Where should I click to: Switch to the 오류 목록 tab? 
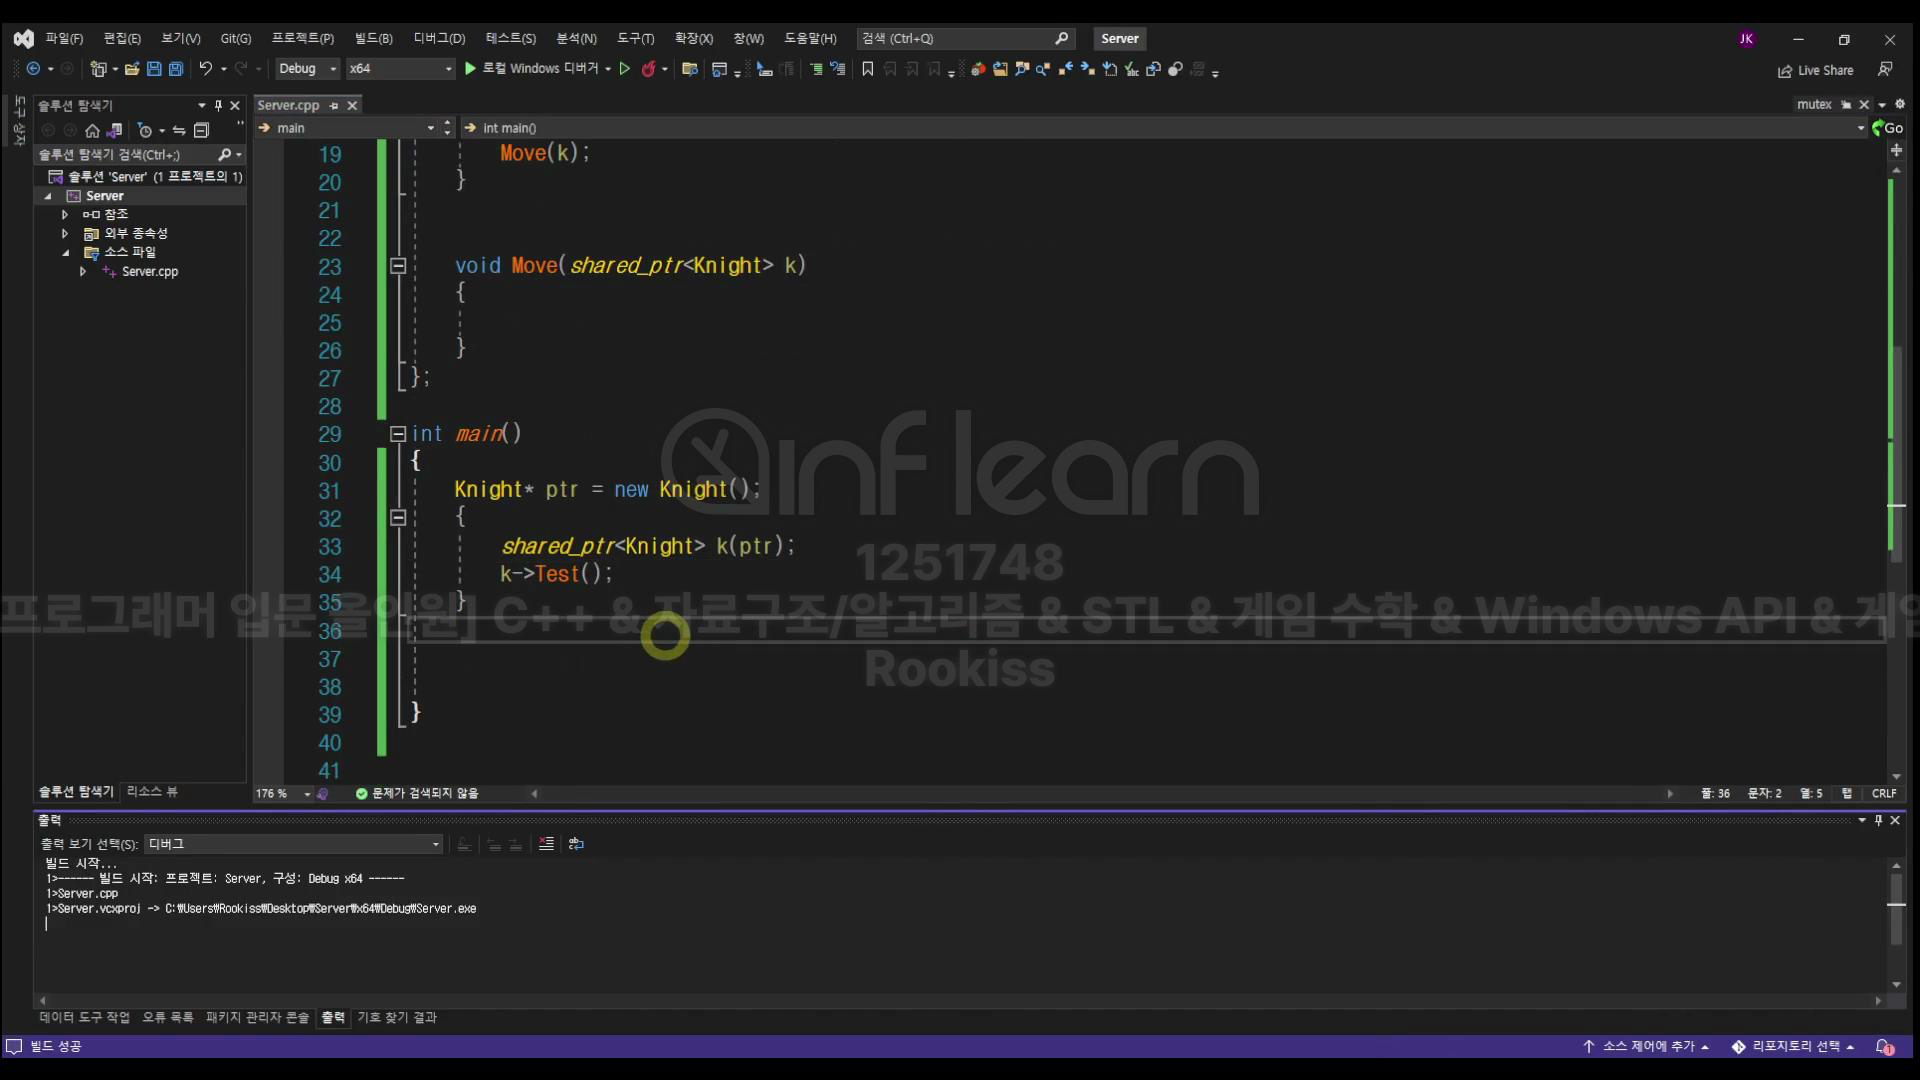[x=167, y=1017]
